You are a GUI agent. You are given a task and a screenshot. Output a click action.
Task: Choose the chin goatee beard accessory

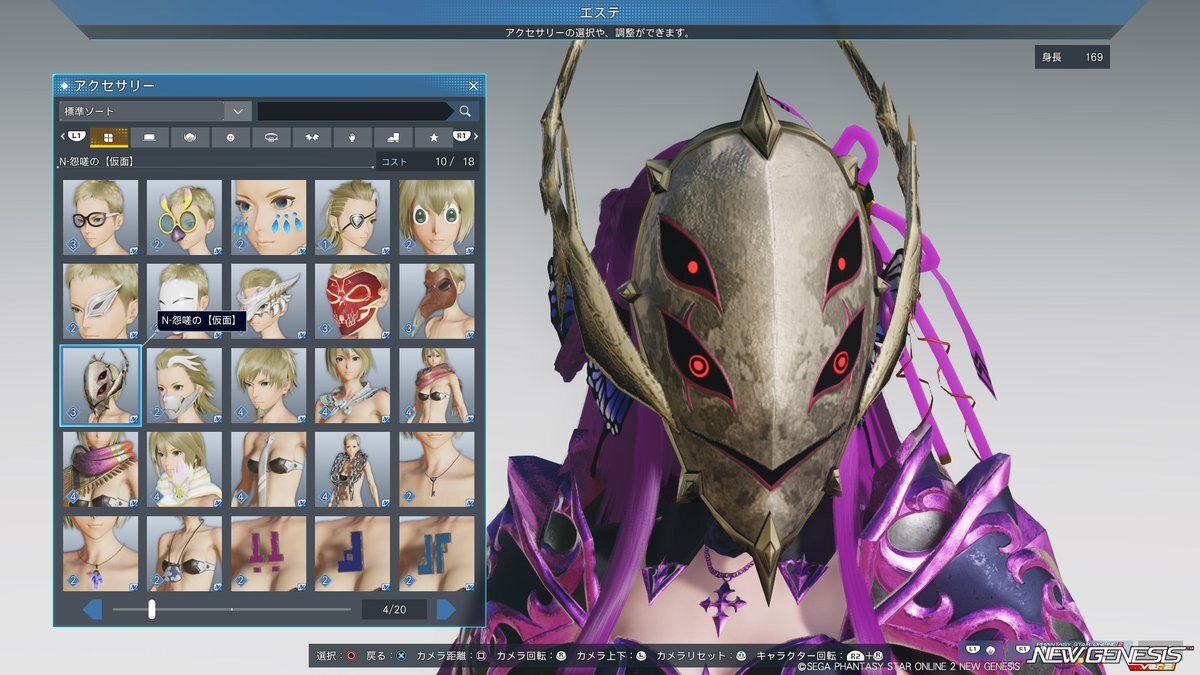click(x=268, y=385)
